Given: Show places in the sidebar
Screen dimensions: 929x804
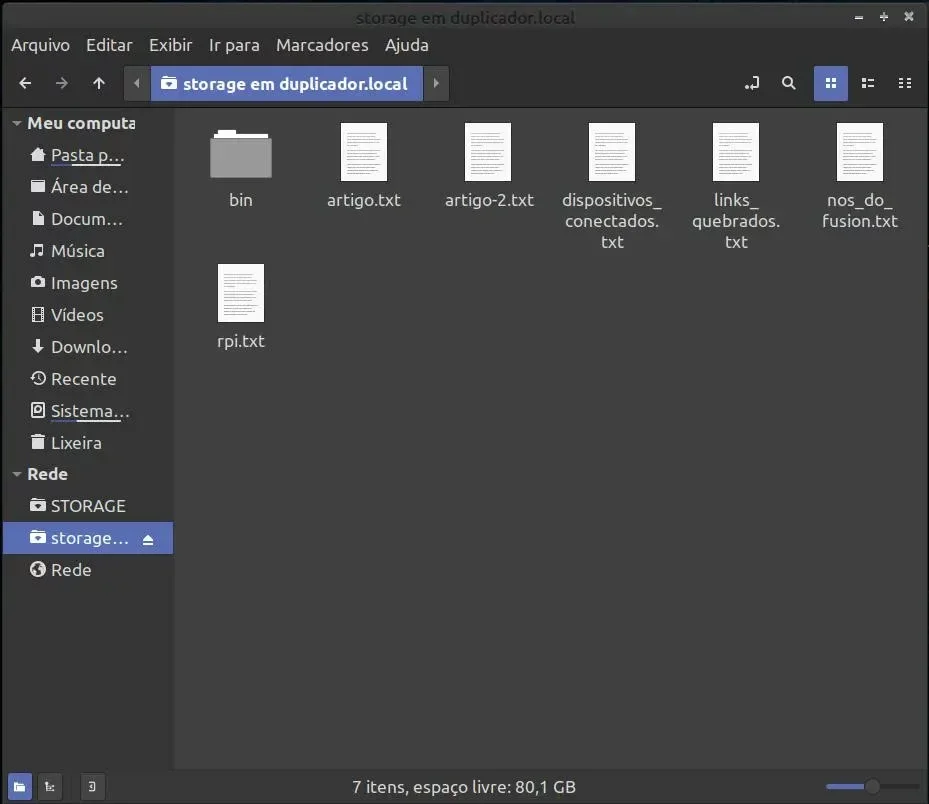Looking at the screenshot, I should click(x=19, y=787).
